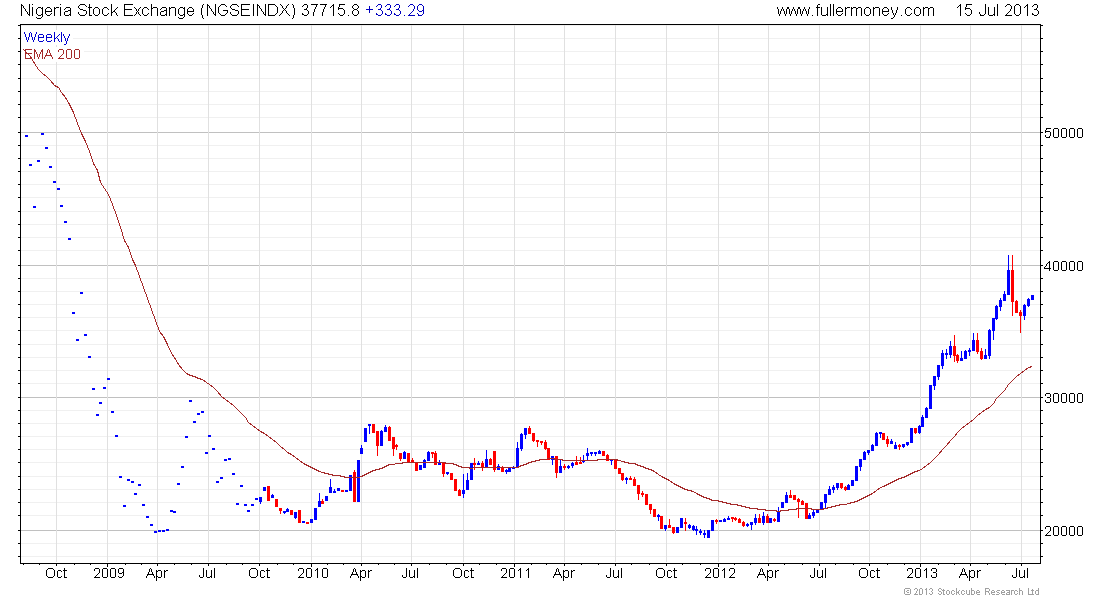This screenshot has width=1100, height=600.
Task: Click the '2011' x-axis label
Action: [516, 573]
